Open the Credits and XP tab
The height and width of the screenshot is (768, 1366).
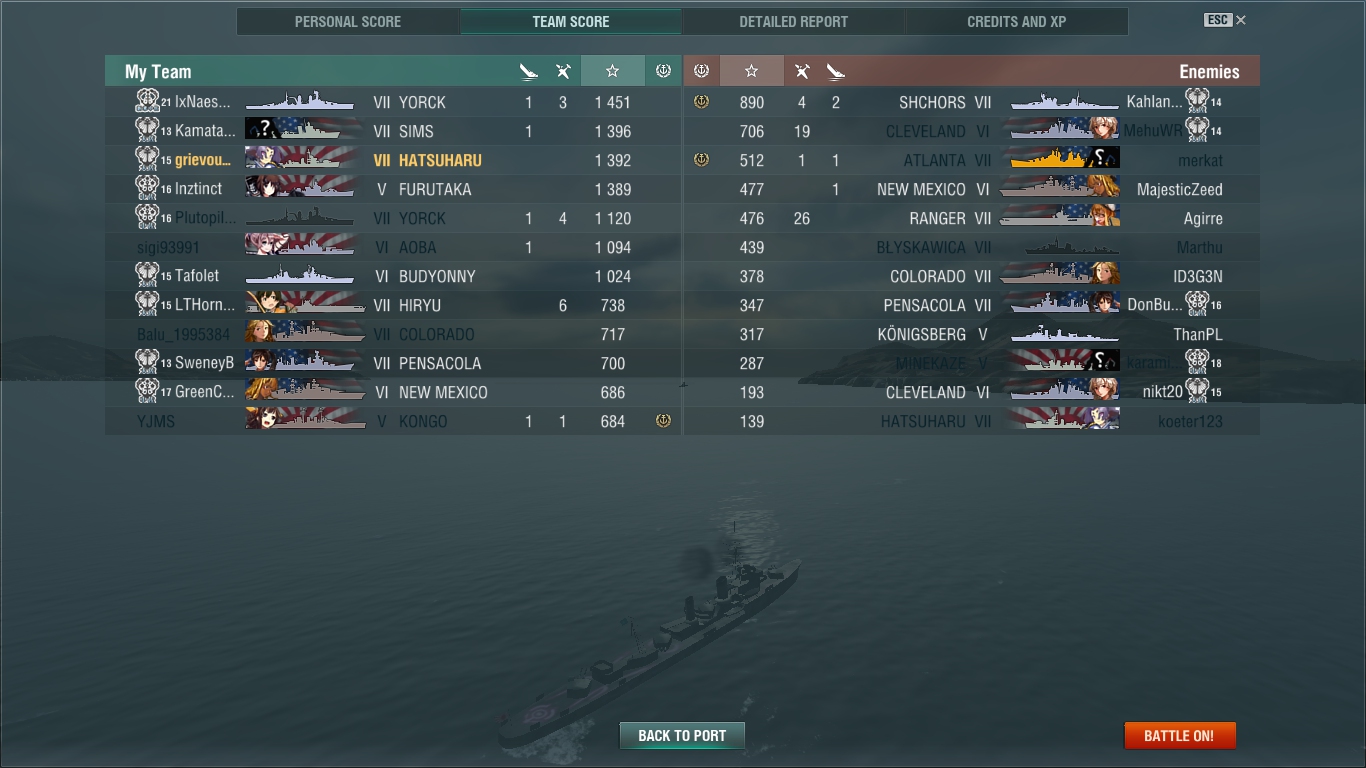coord(1016,21)
